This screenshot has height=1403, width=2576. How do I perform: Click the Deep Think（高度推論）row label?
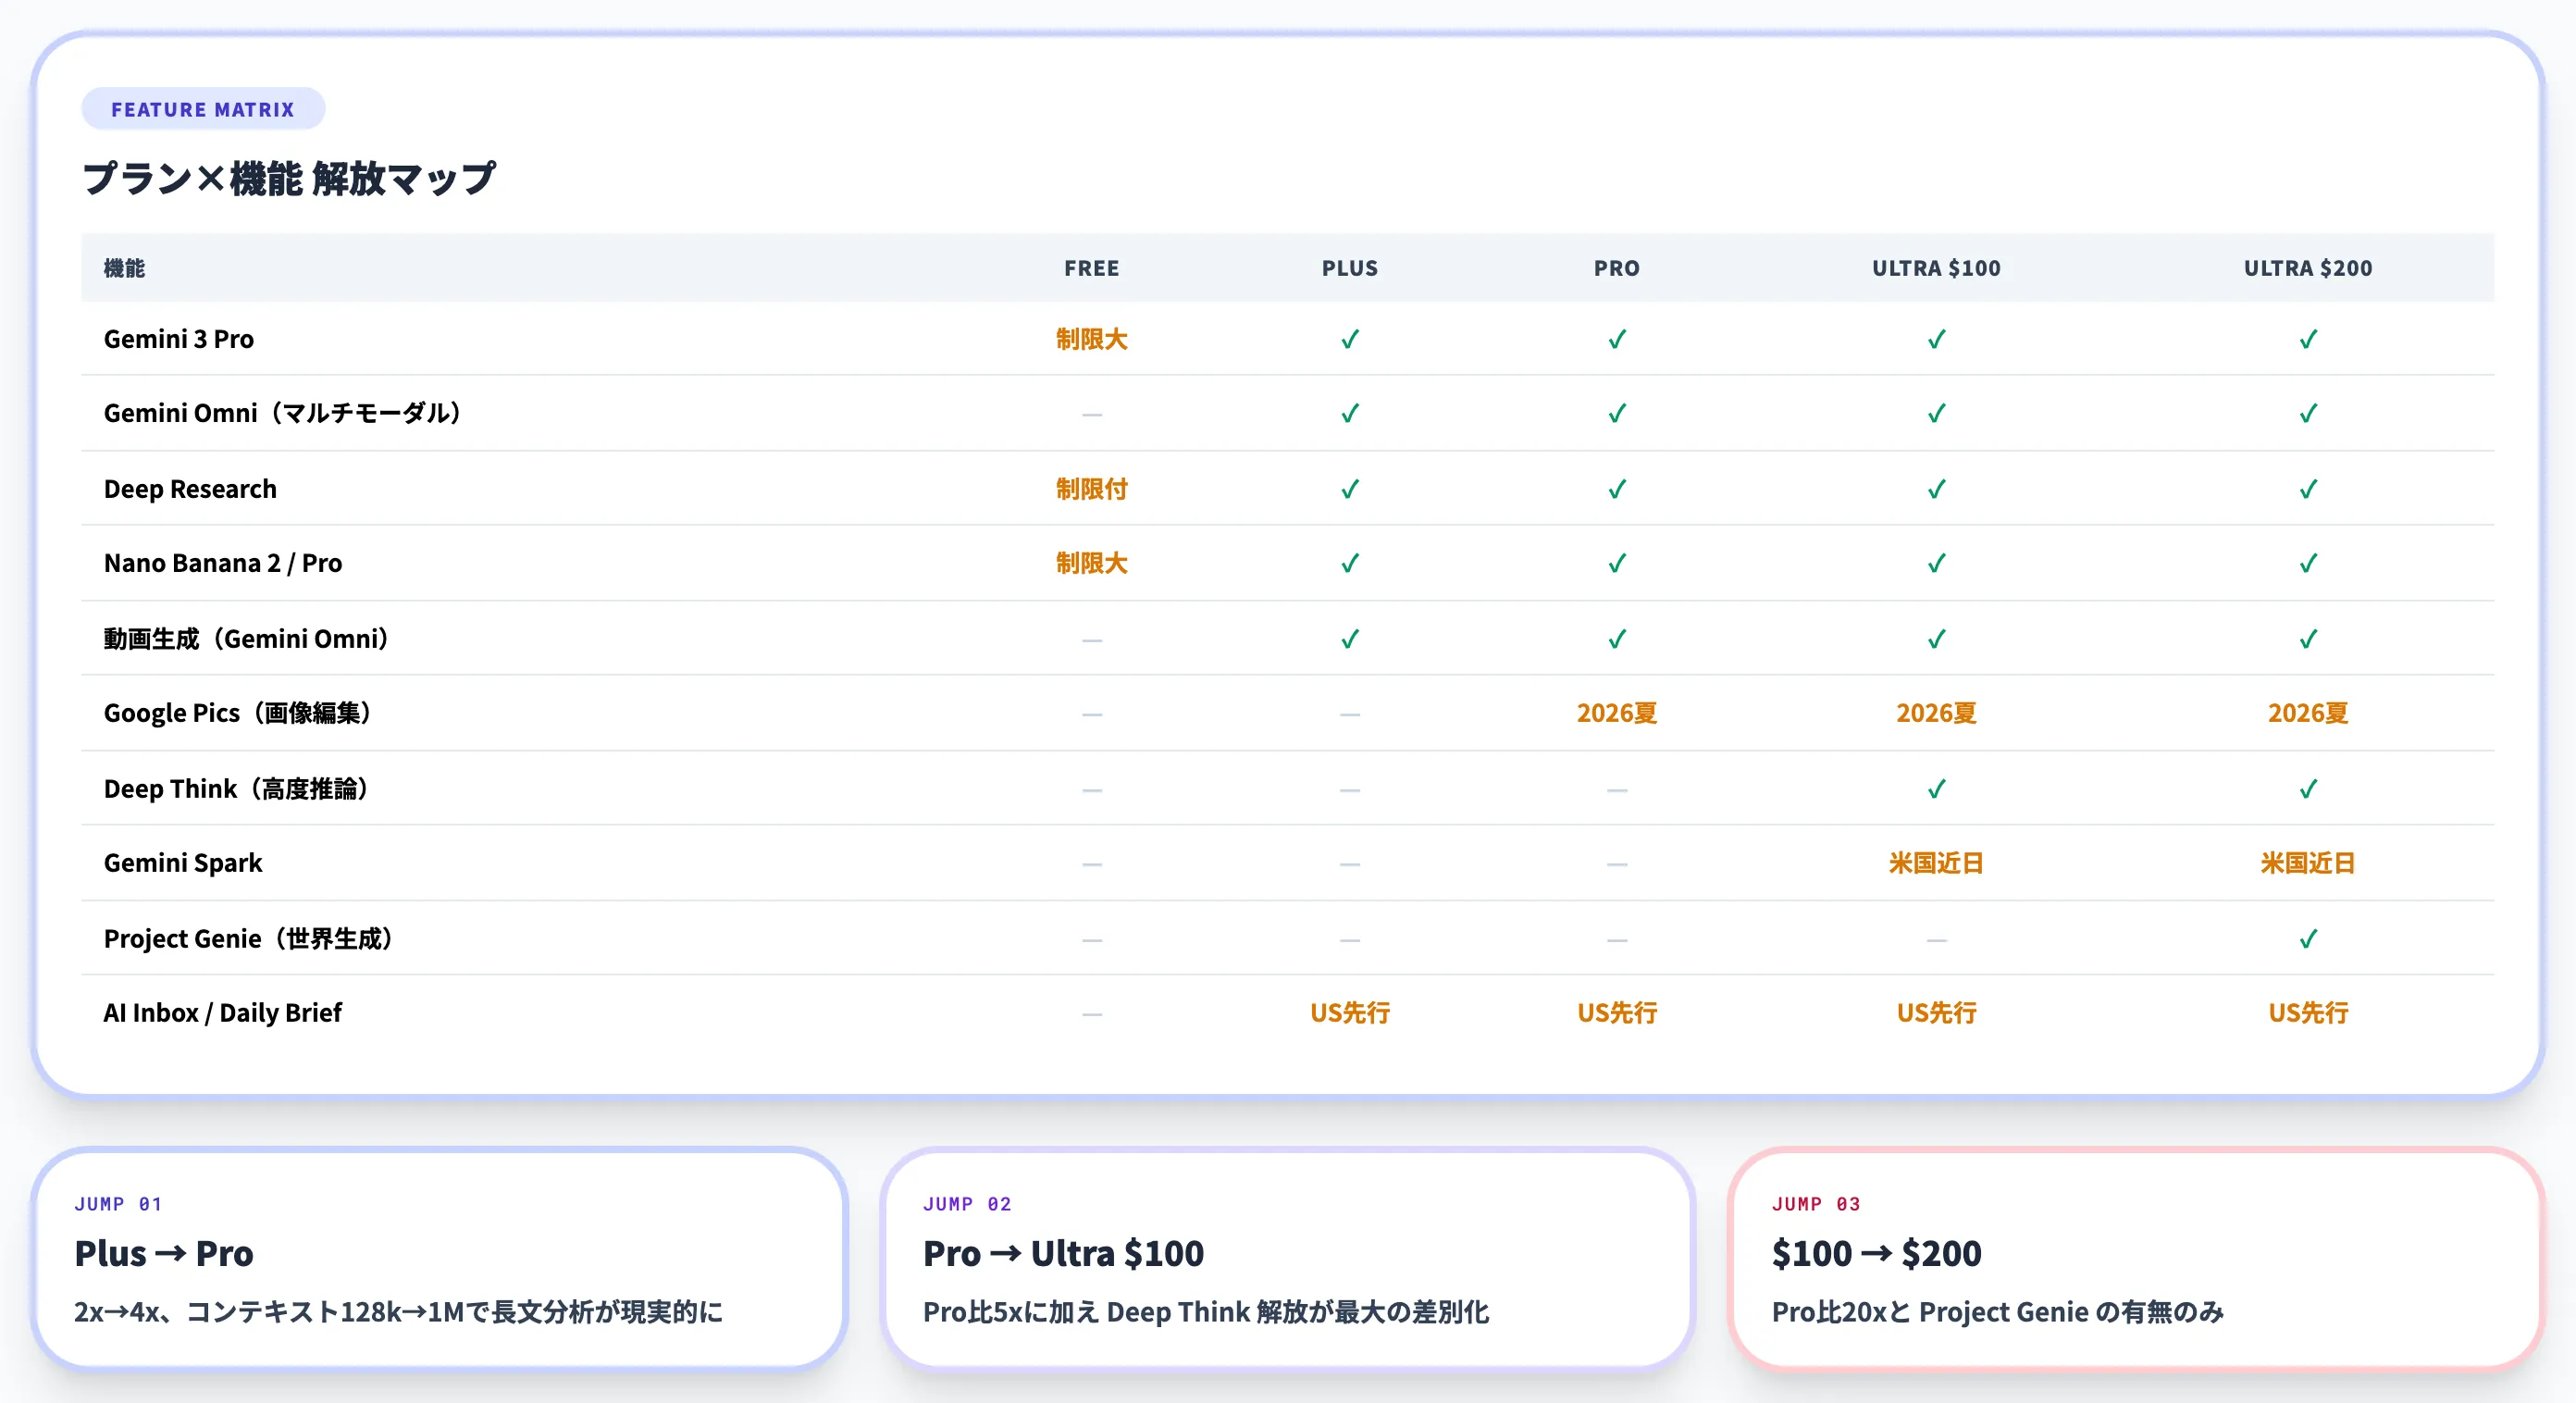click(x=239, y=789)
